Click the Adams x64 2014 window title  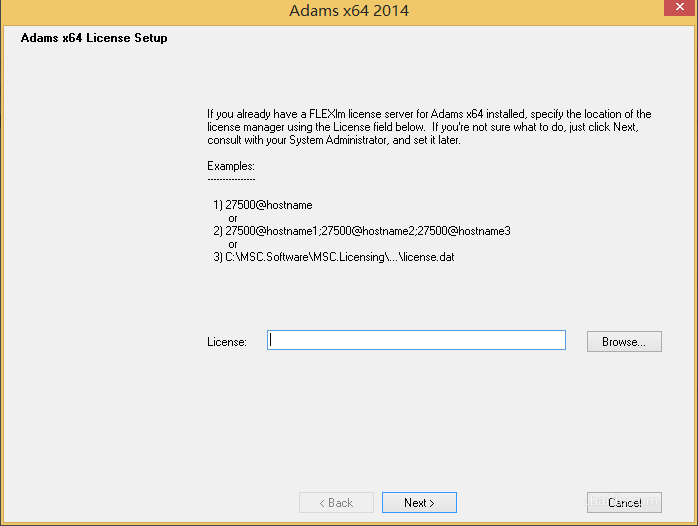[x=349, y=10]
